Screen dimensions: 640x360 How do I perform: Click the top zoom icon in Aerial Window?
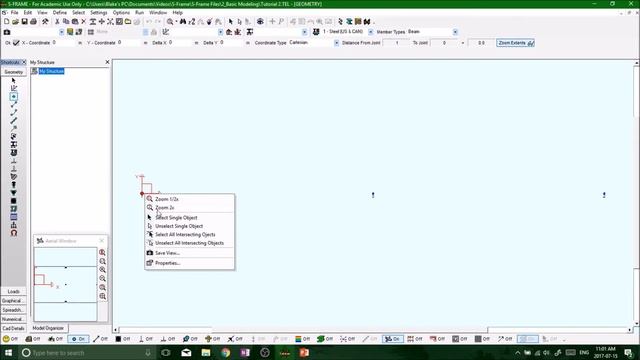coord(102,253)
